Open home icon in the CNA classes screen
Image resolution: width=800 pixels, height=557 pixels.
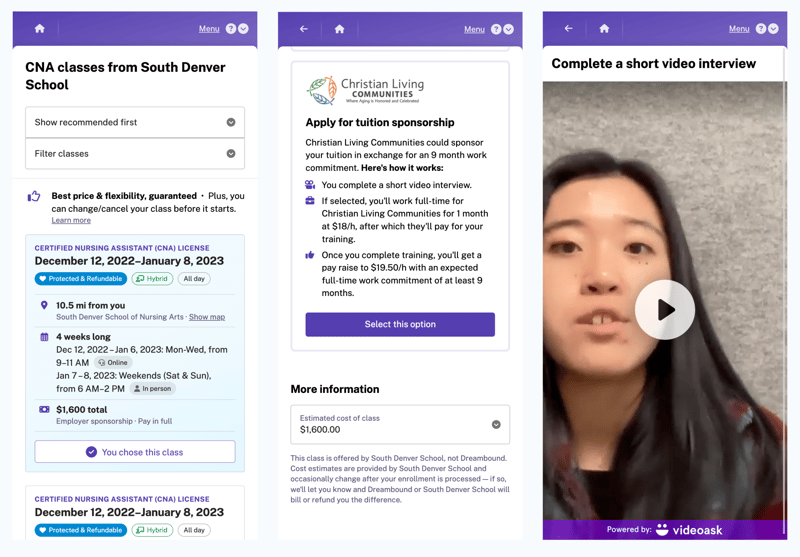point(39,29)
